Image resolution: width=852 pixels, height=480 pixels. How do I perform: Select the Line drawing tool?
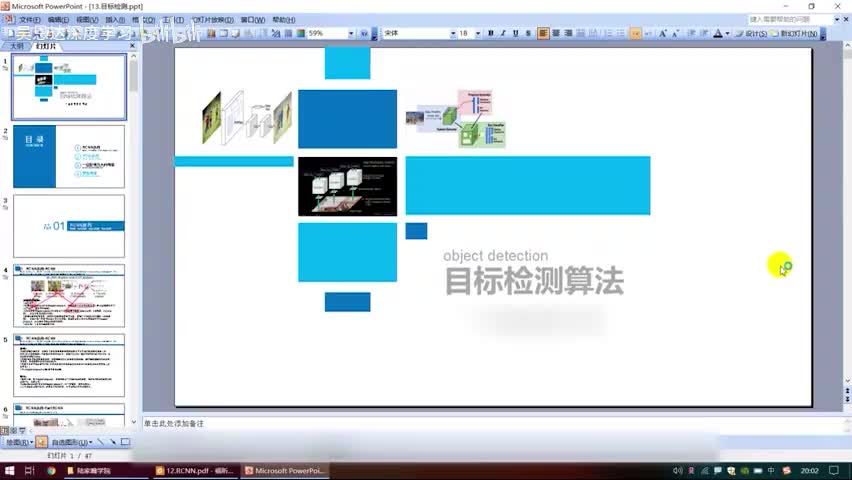click(101, 442)
